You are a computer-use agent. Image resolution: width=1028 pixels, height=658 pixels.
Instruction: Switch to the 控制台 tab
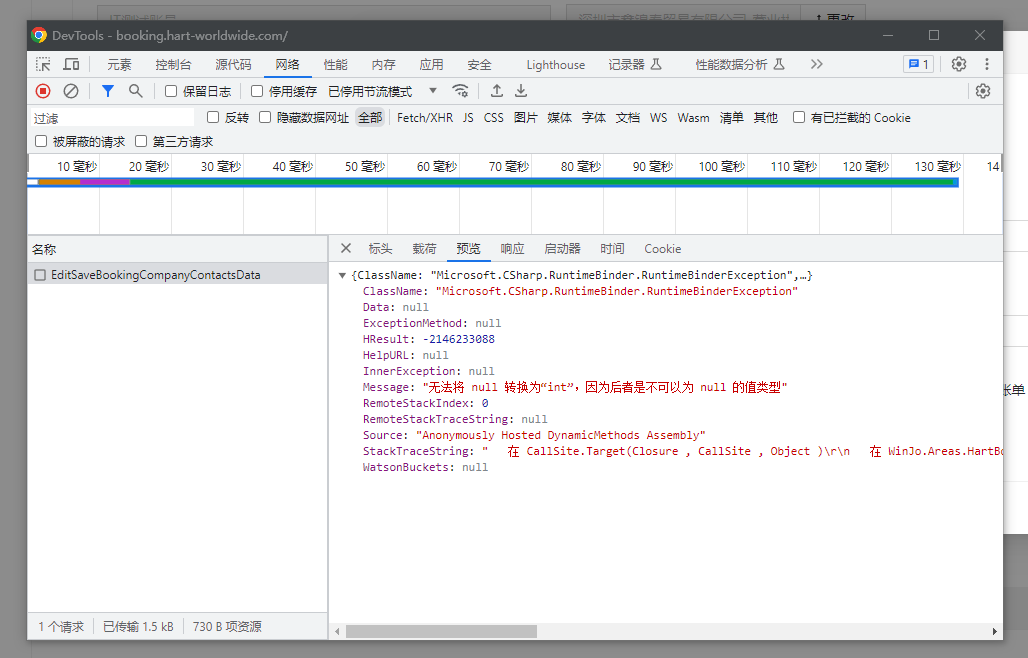(173, 64)
